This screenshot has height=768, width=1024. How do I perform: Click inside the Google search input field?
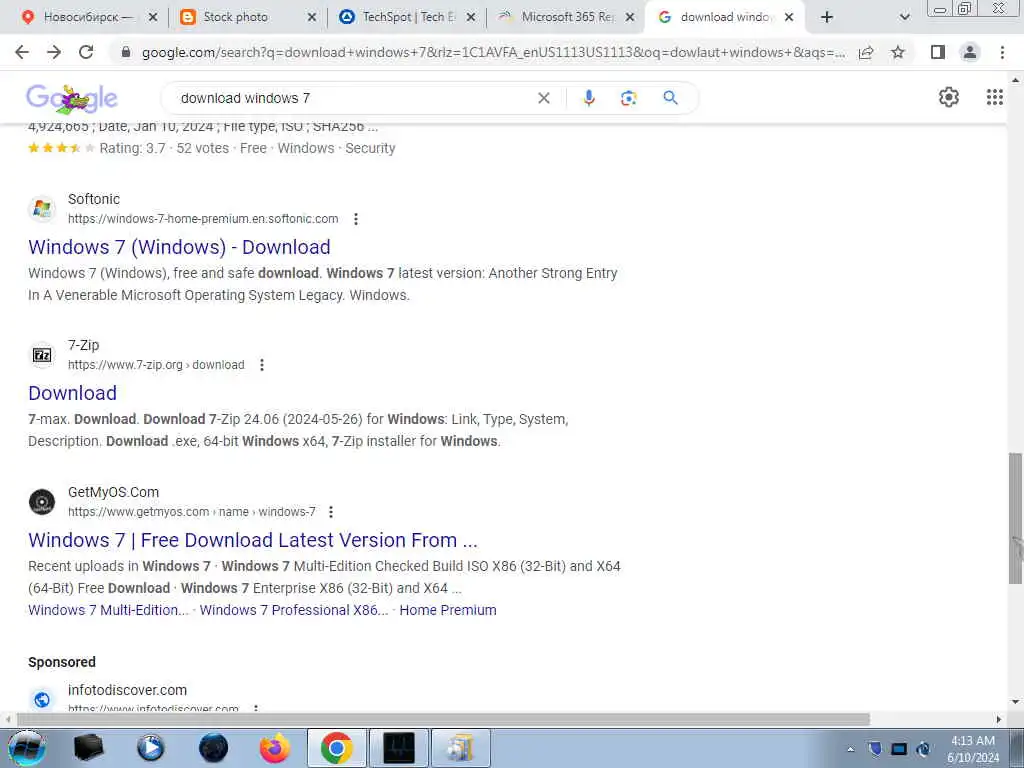tap(353, 98)
